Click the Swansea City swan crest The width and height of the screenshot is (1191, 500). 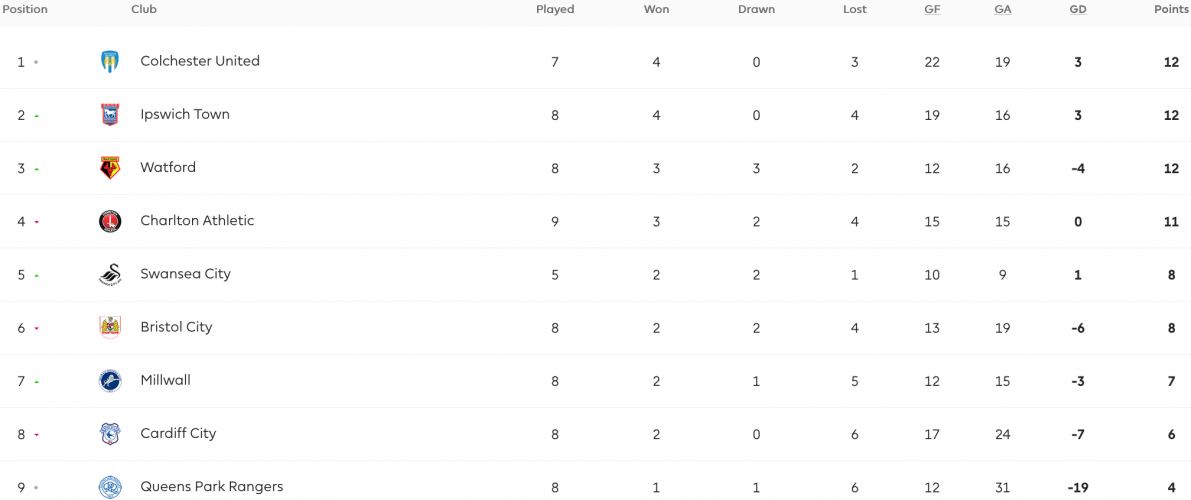110,274
